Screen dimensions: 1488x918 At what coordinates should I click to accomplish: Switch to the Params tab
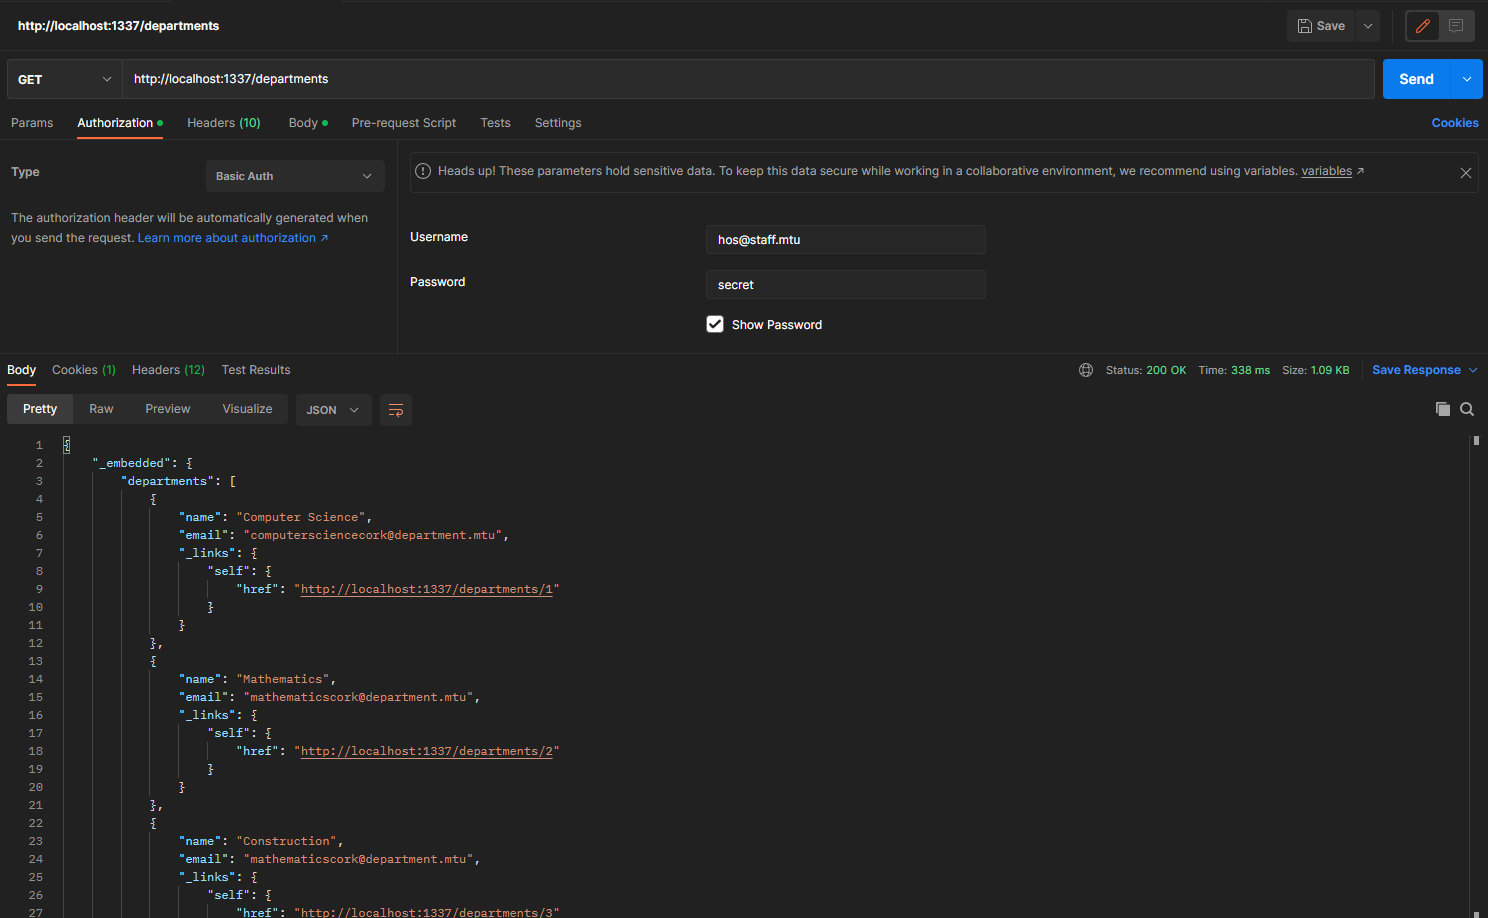pos(32,123)
